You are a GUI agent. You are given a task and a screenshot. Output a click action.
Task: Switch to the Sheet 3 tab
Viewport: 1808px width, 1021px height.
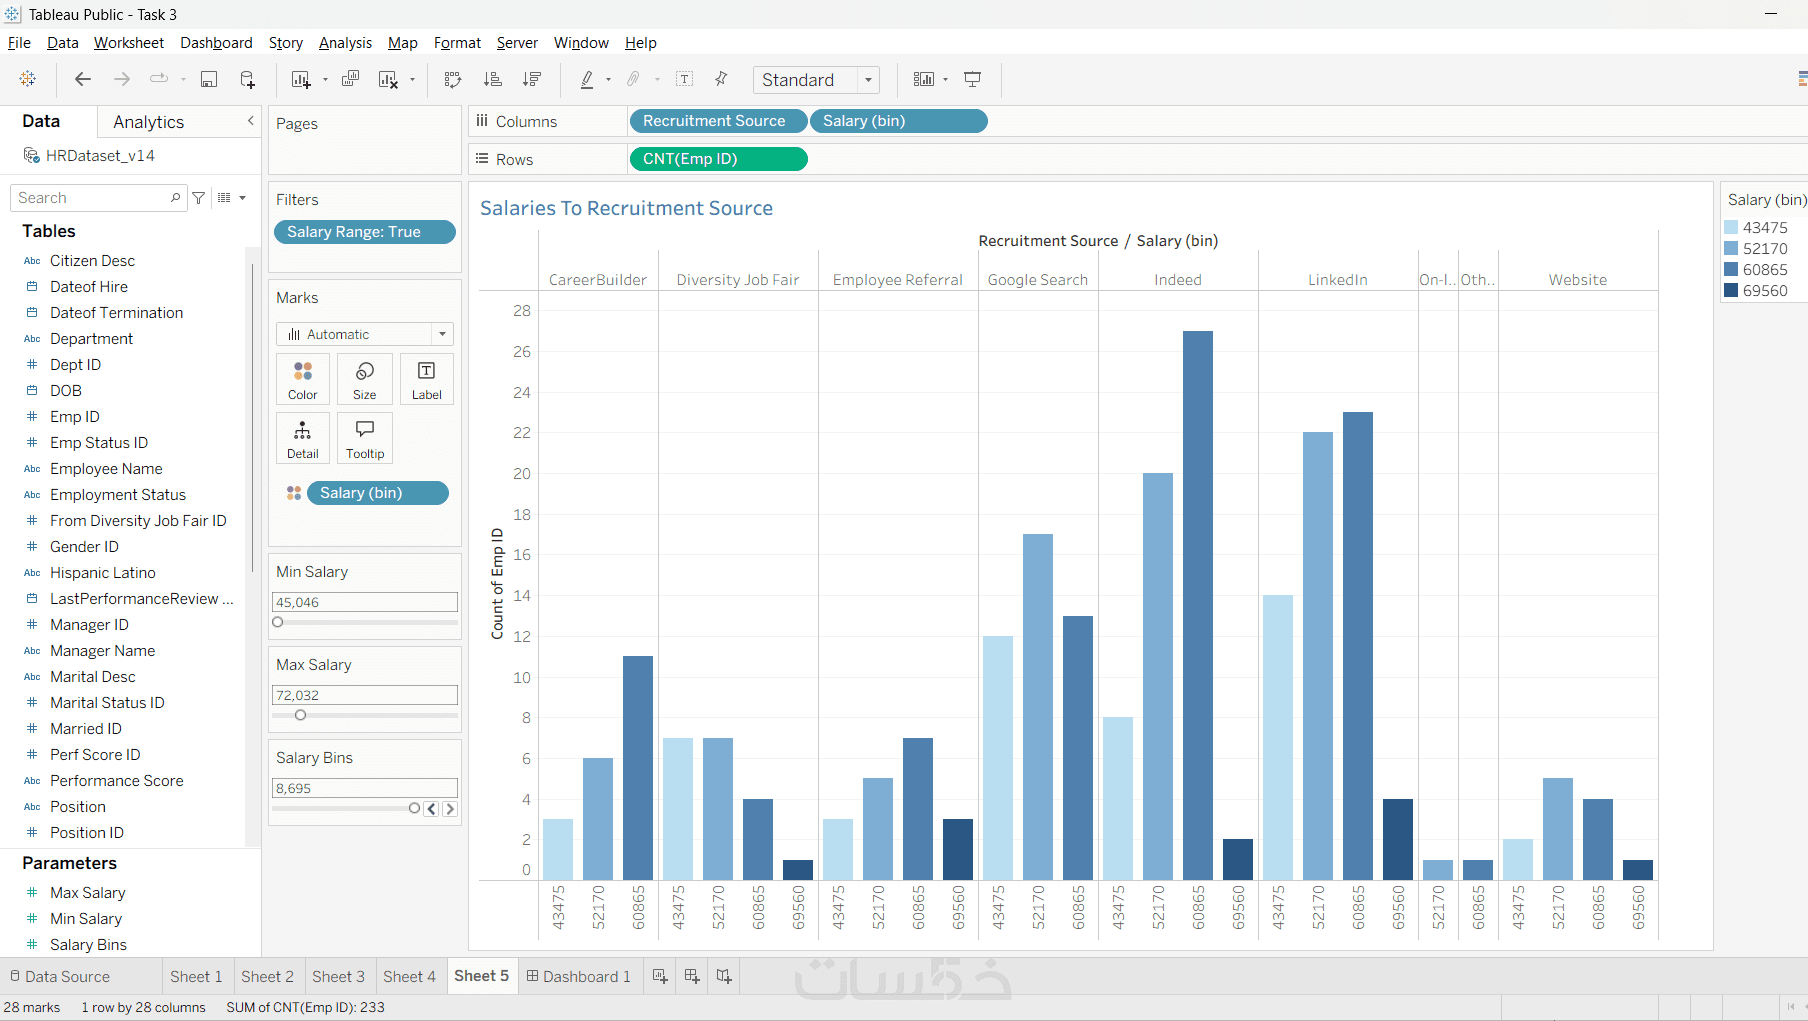(338, 976)
